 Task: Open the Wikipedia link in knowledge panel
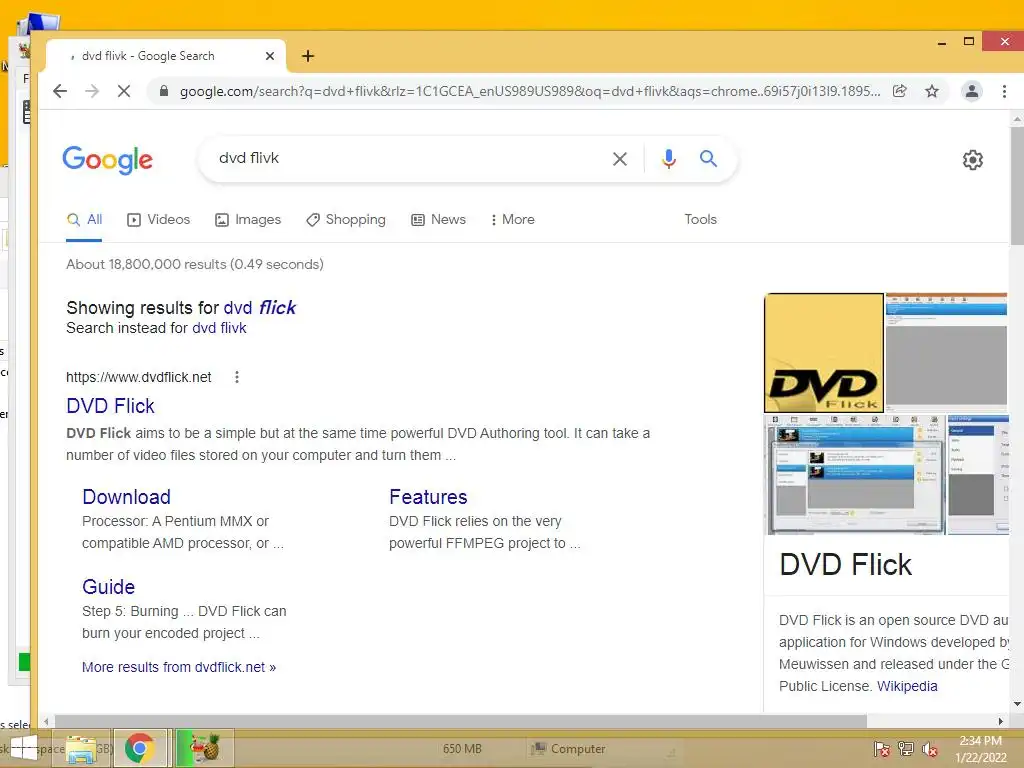click(x=907, y=686)
